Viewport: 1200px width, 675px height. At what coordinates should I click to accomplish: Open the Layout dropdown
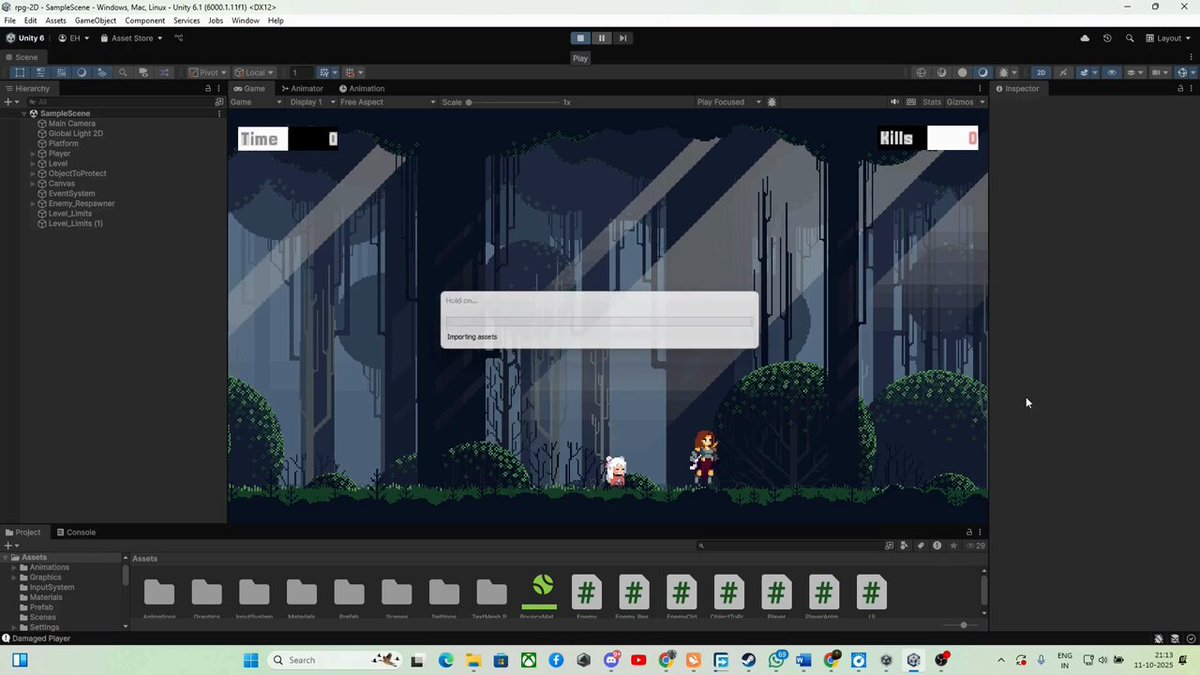click(x=1168, y=38)
